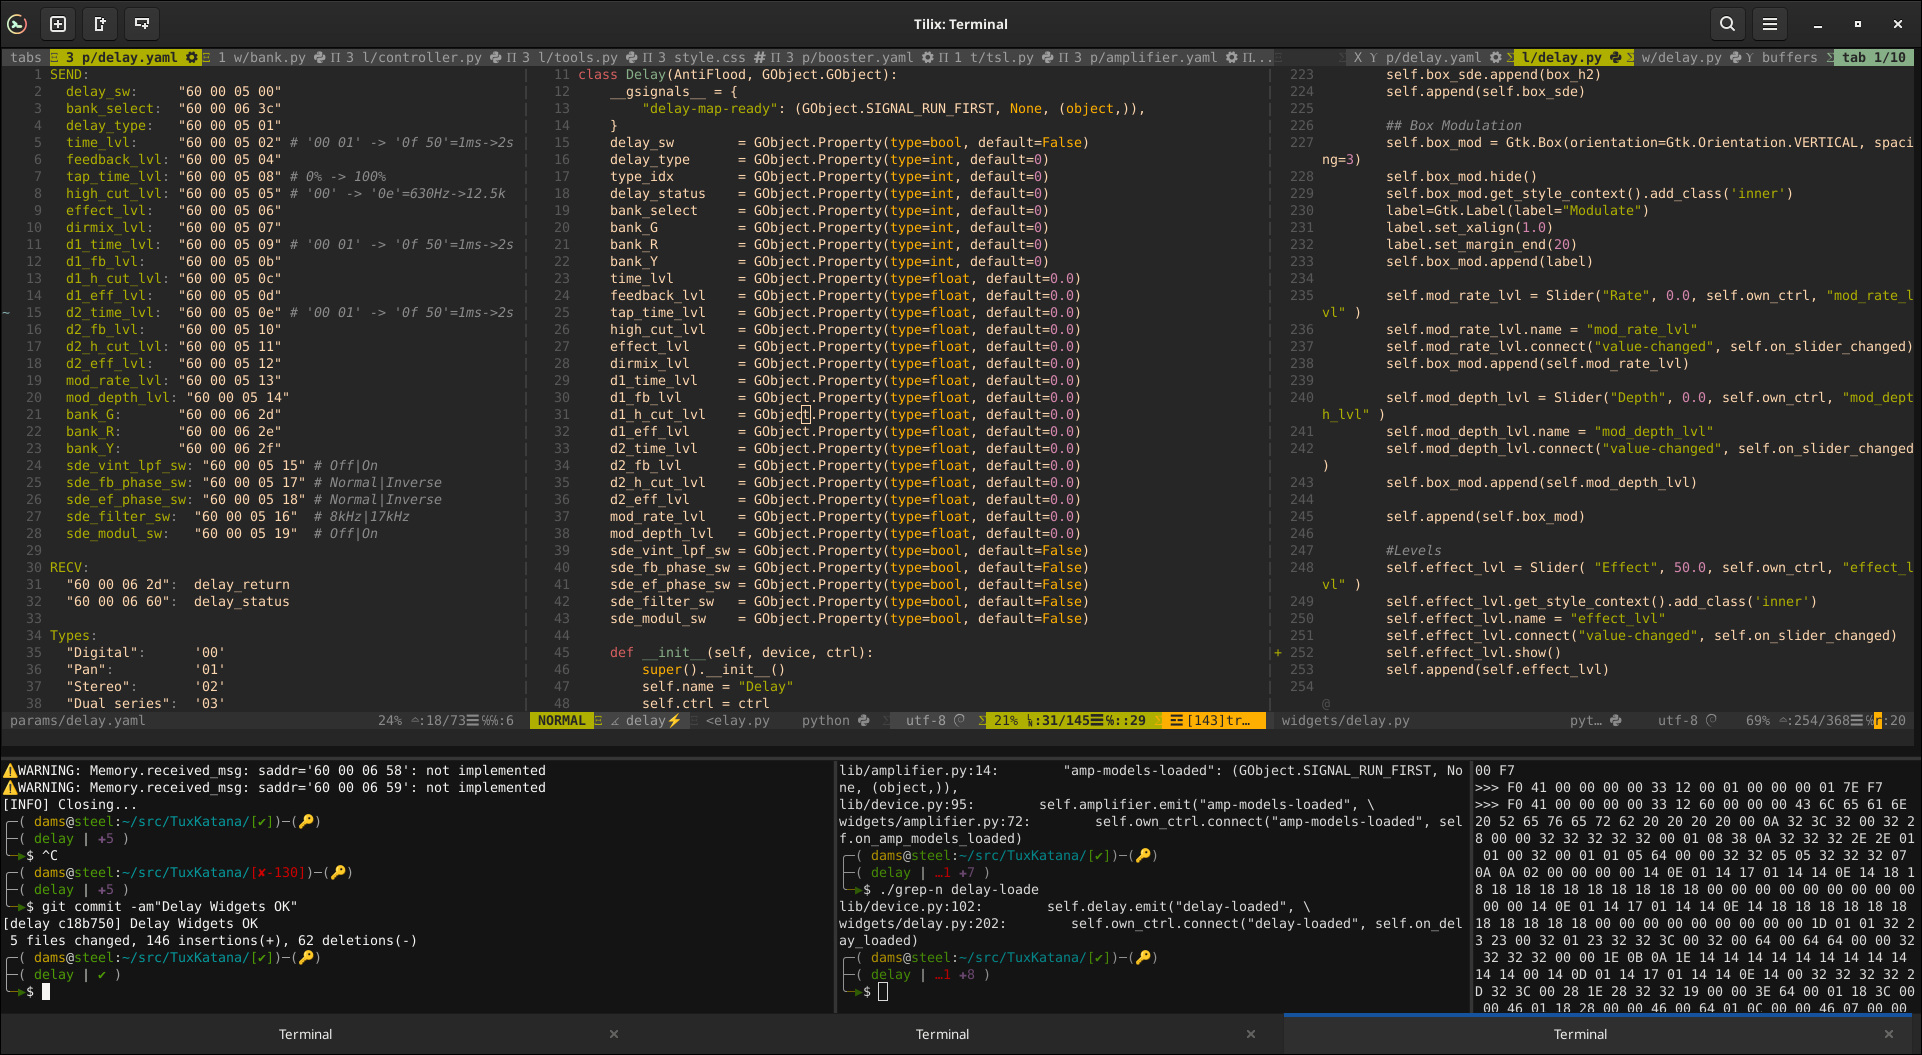Select the middle Terminal tab
The width and height of the screenshot is (1922, 1055).
(942, 1034)
